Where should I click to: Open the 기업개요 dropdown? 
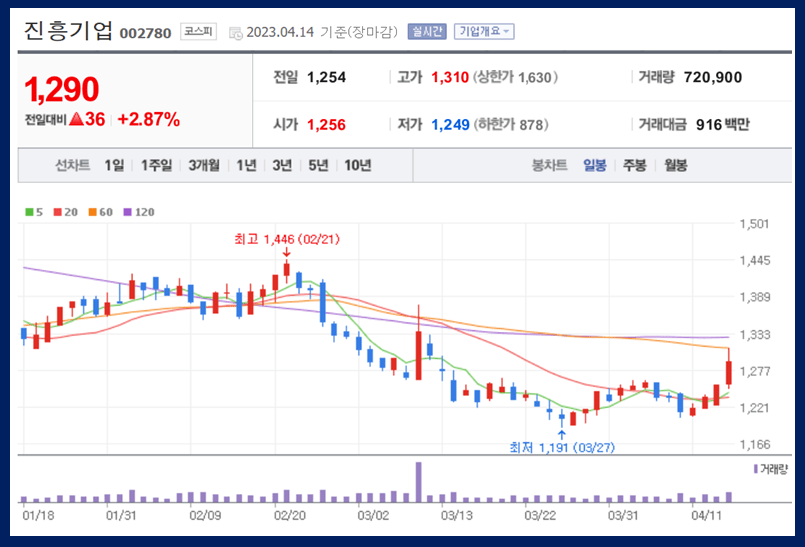(484, 31)
